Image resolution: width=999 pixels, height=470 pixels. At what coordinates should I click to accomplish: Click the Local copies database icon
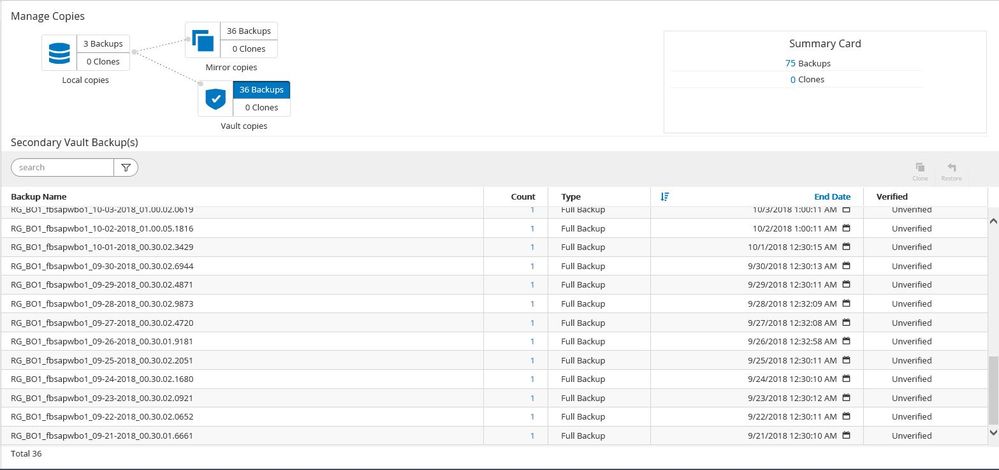pos(59,52)
